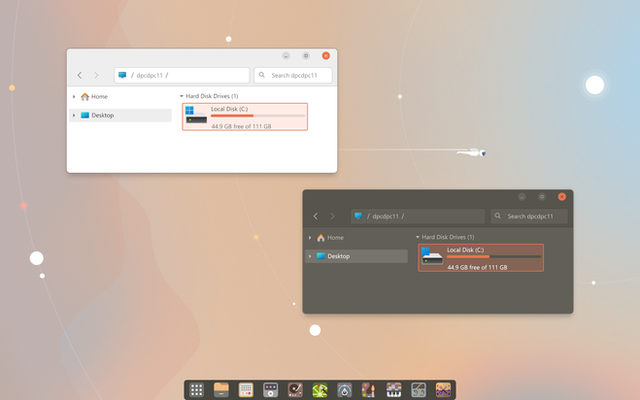Launch the gray dual-knob mixer dock icon
The width and height of the screenshot is (640, 400).
418,390
